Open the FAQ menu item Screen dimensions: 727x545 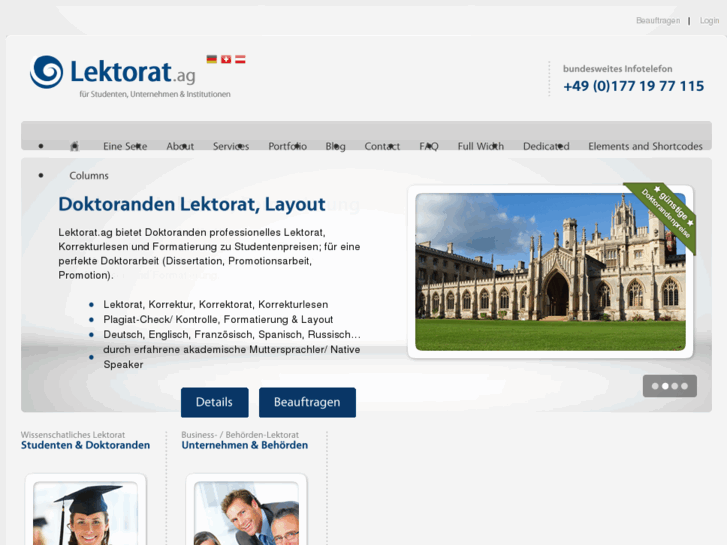click(429, 146)
